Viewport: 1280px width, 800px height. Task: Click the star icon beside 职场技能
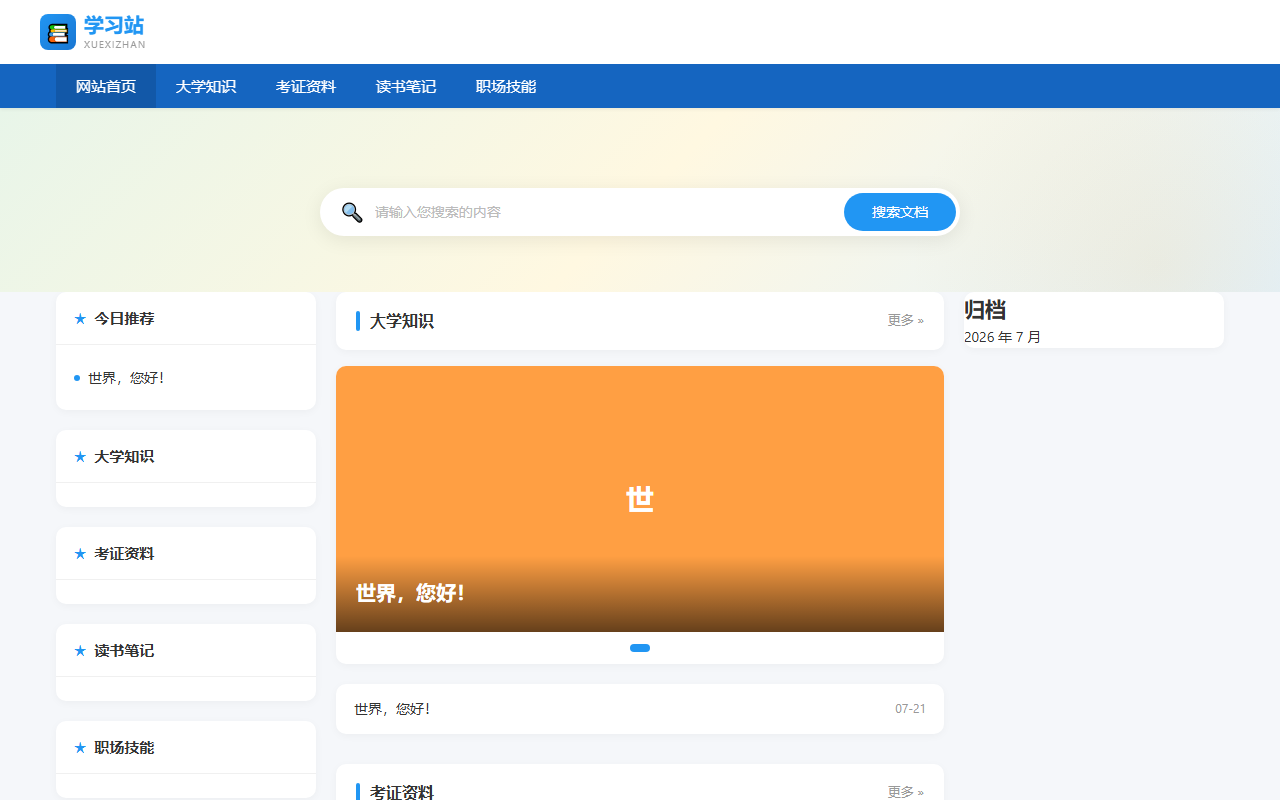coord(80,748)
